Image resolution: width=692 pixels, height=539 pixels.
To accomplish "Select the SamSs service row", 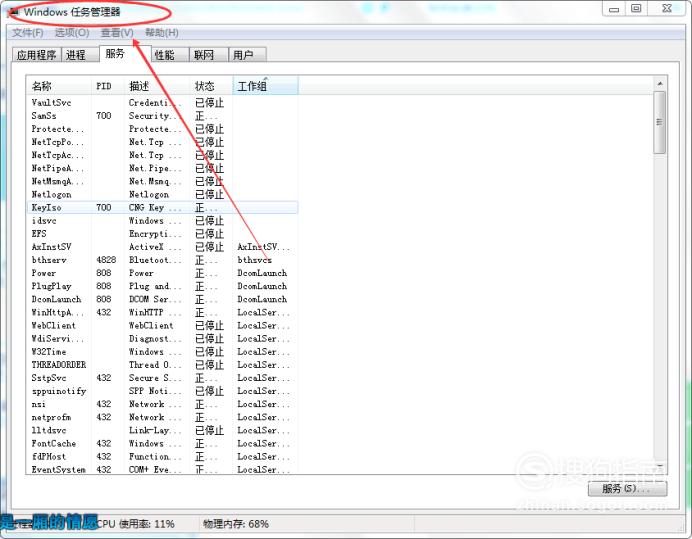I will pos(162,116).
